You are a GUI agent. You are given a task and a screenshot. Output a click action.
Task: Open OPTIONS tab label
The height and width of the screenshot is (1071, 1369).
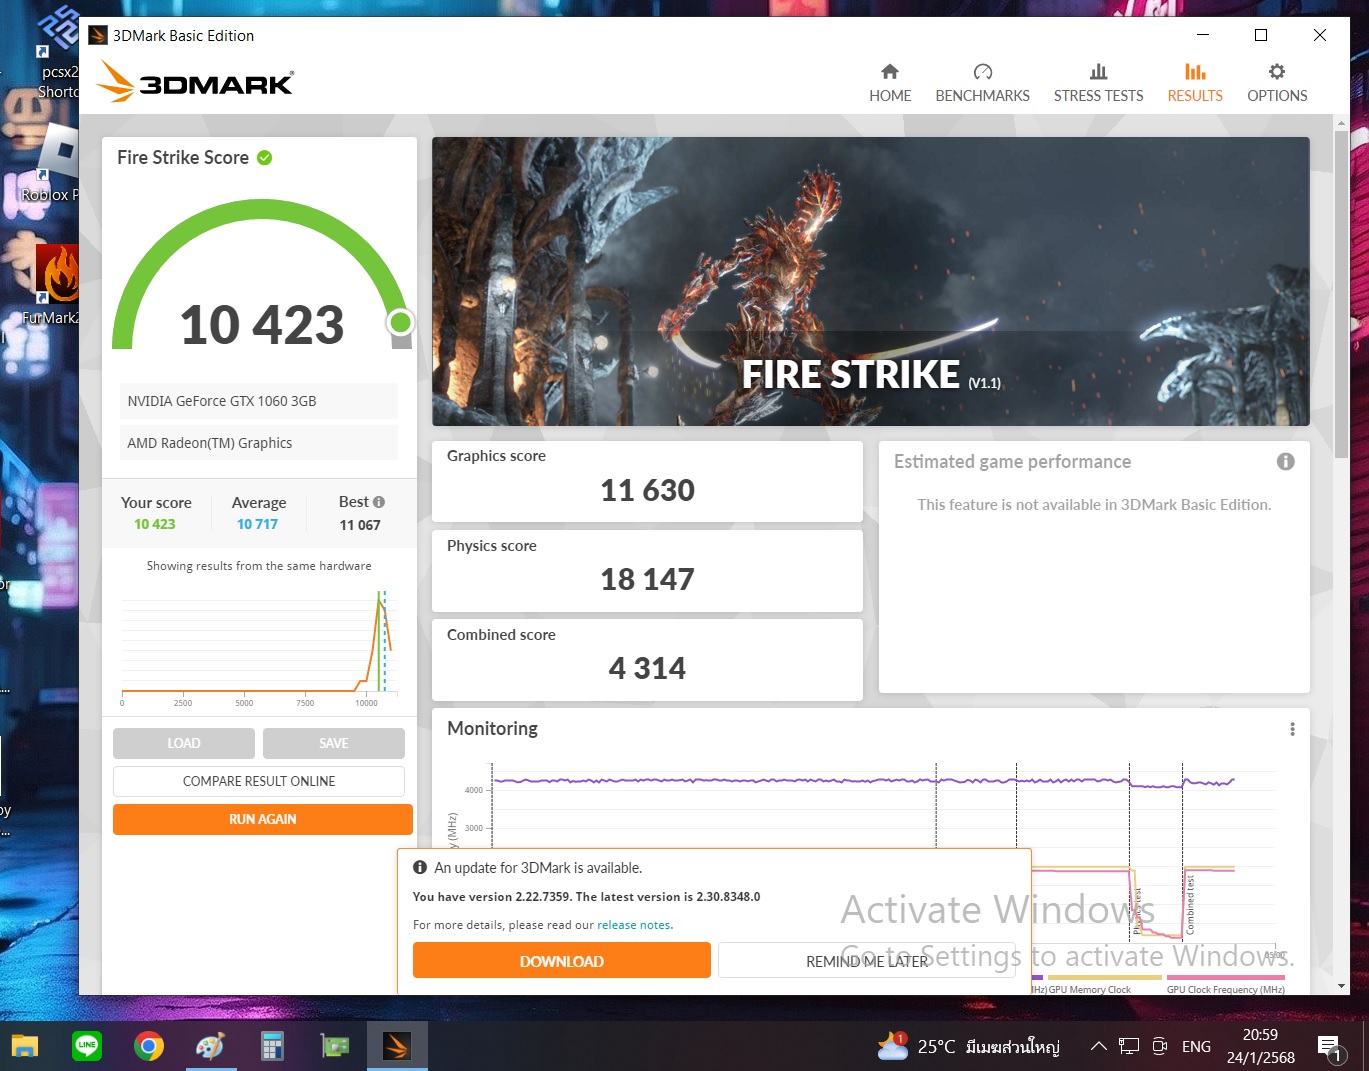coord(1277,96)
